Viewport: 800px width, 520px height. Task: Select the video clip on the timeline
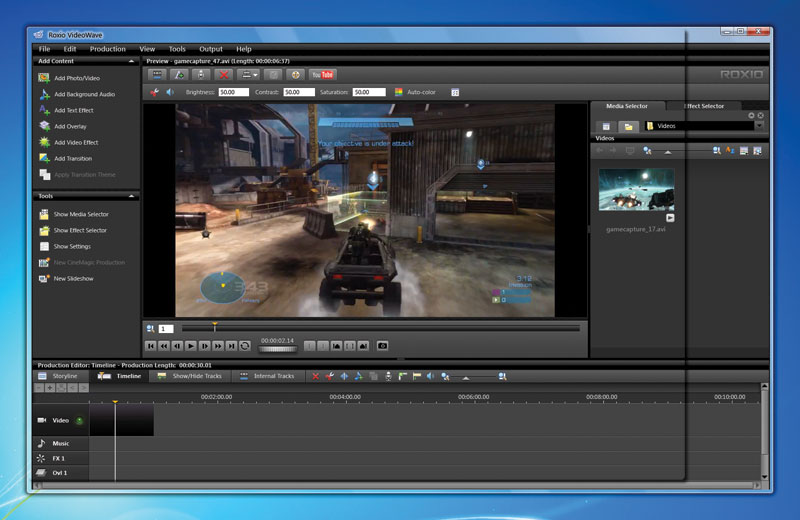tap(121, 420)
